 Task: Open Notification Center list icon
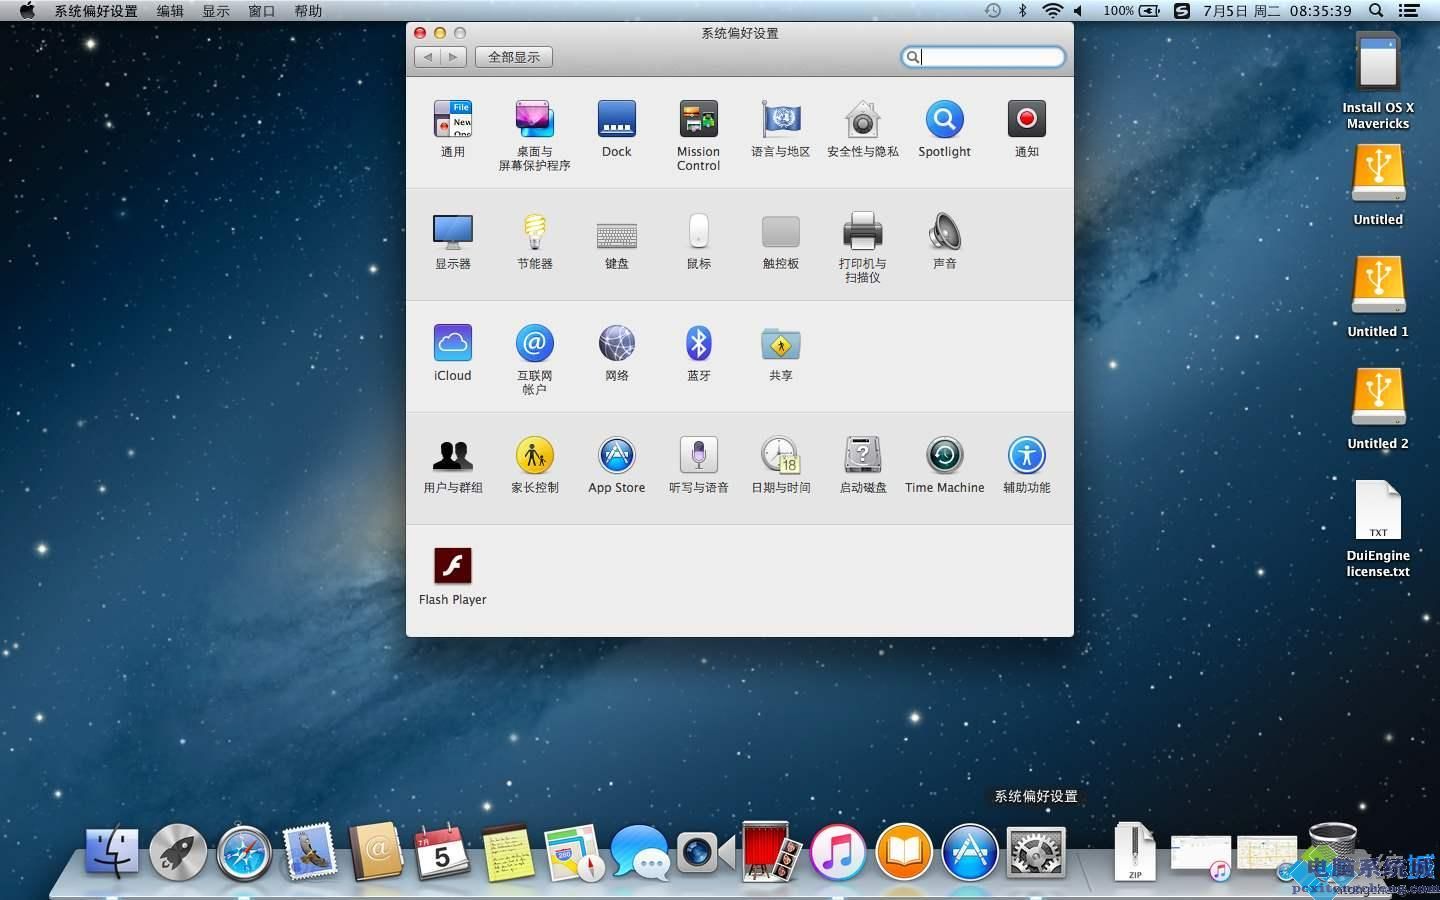1409,11
